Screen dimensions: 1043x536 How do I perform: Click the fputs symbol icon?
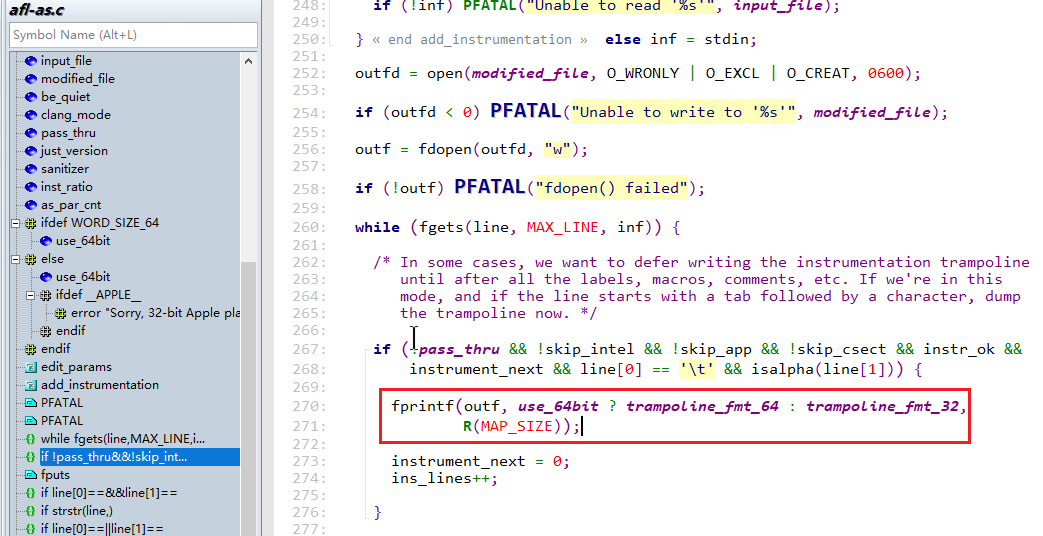[31, 475]
